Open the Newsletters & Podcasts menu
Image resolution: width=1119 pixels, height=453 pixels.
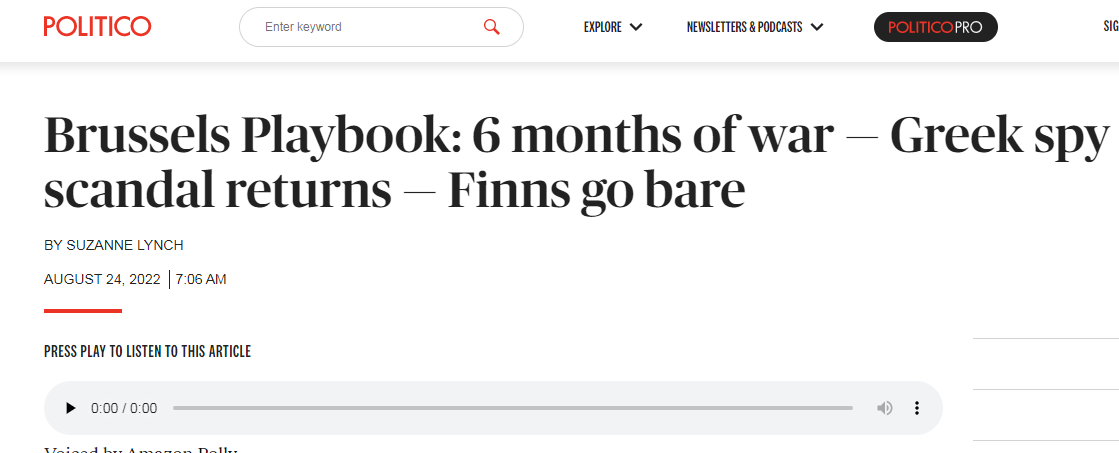744,27
